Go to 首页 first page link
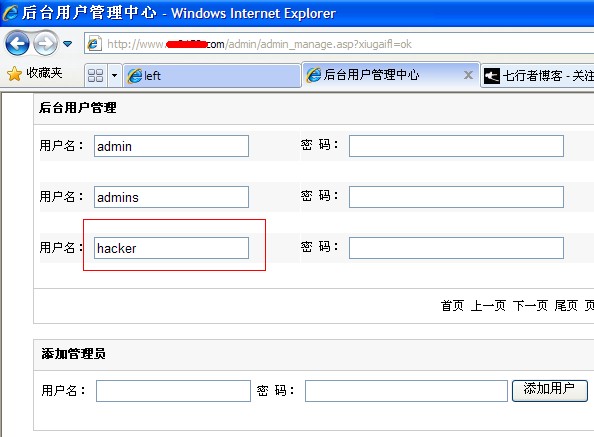This screenshot has height=437, width=594. coord(452,305)
